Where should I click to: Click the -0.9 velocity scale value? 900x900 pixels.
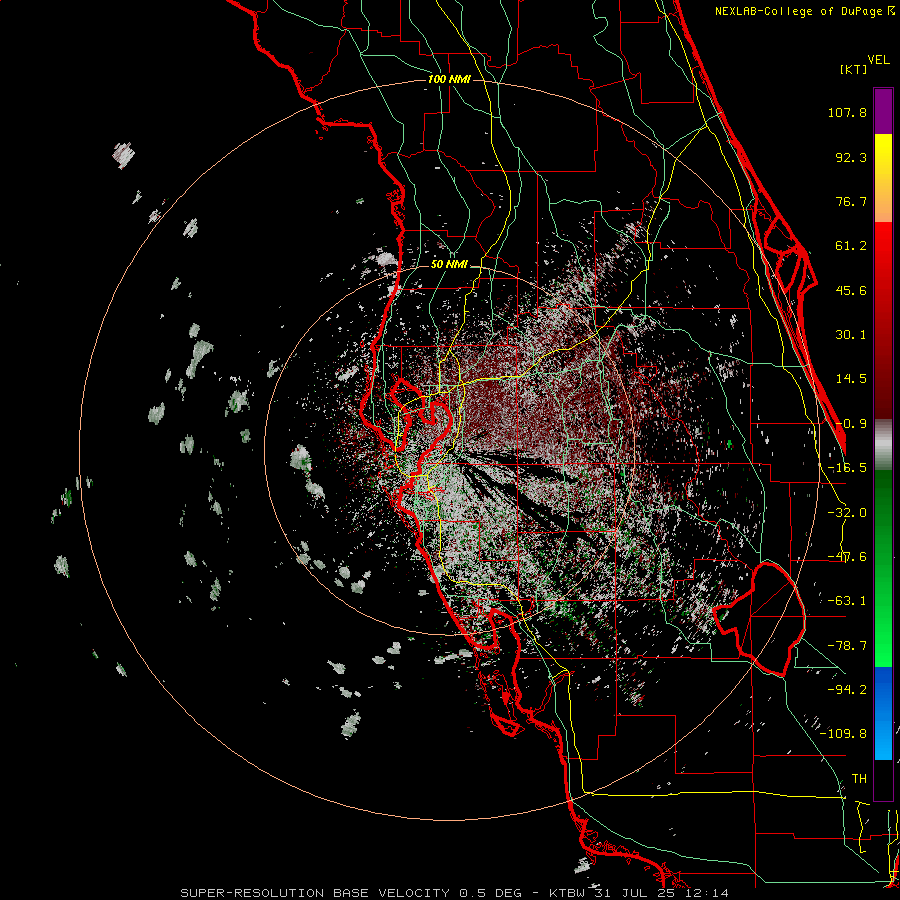851,424
